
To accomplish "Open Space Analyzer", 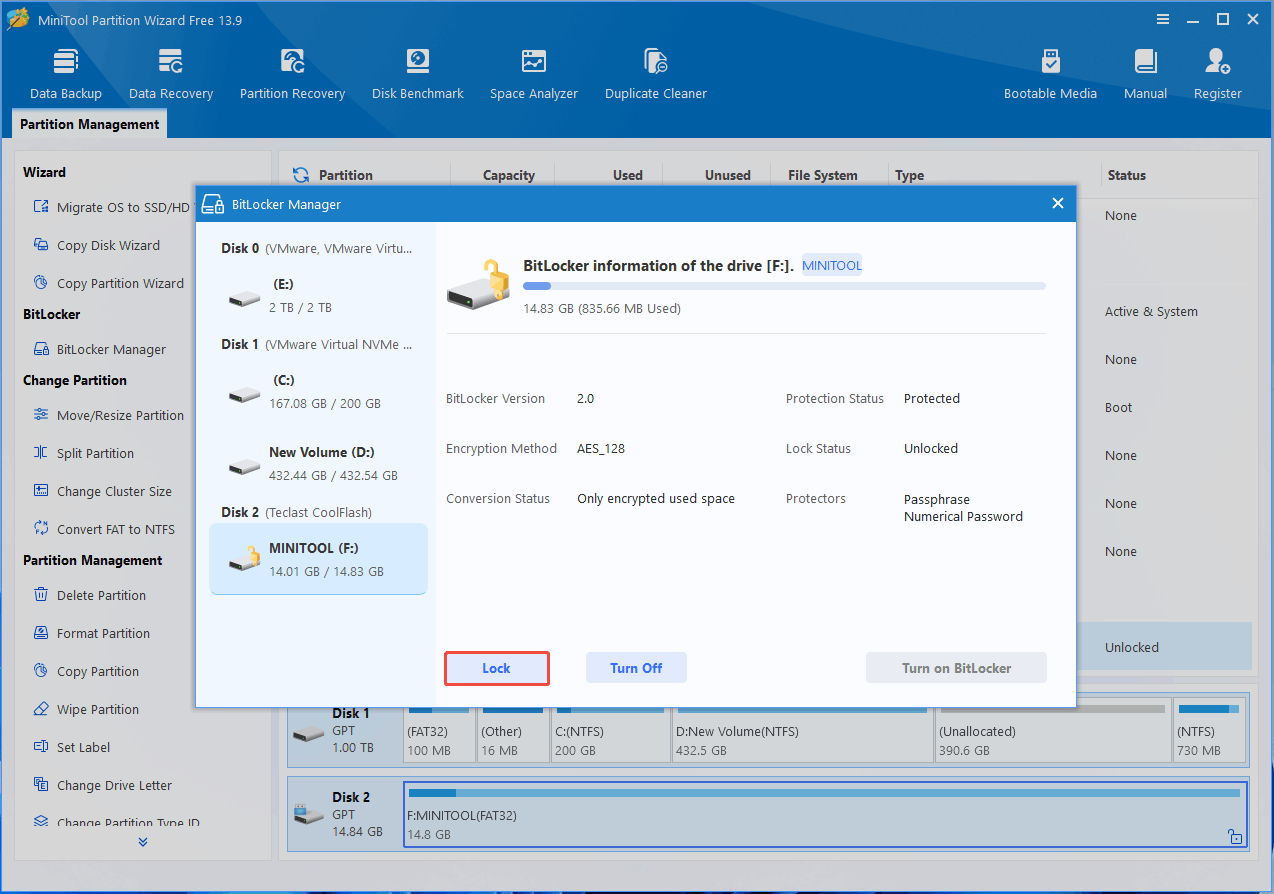I will 534,74.
